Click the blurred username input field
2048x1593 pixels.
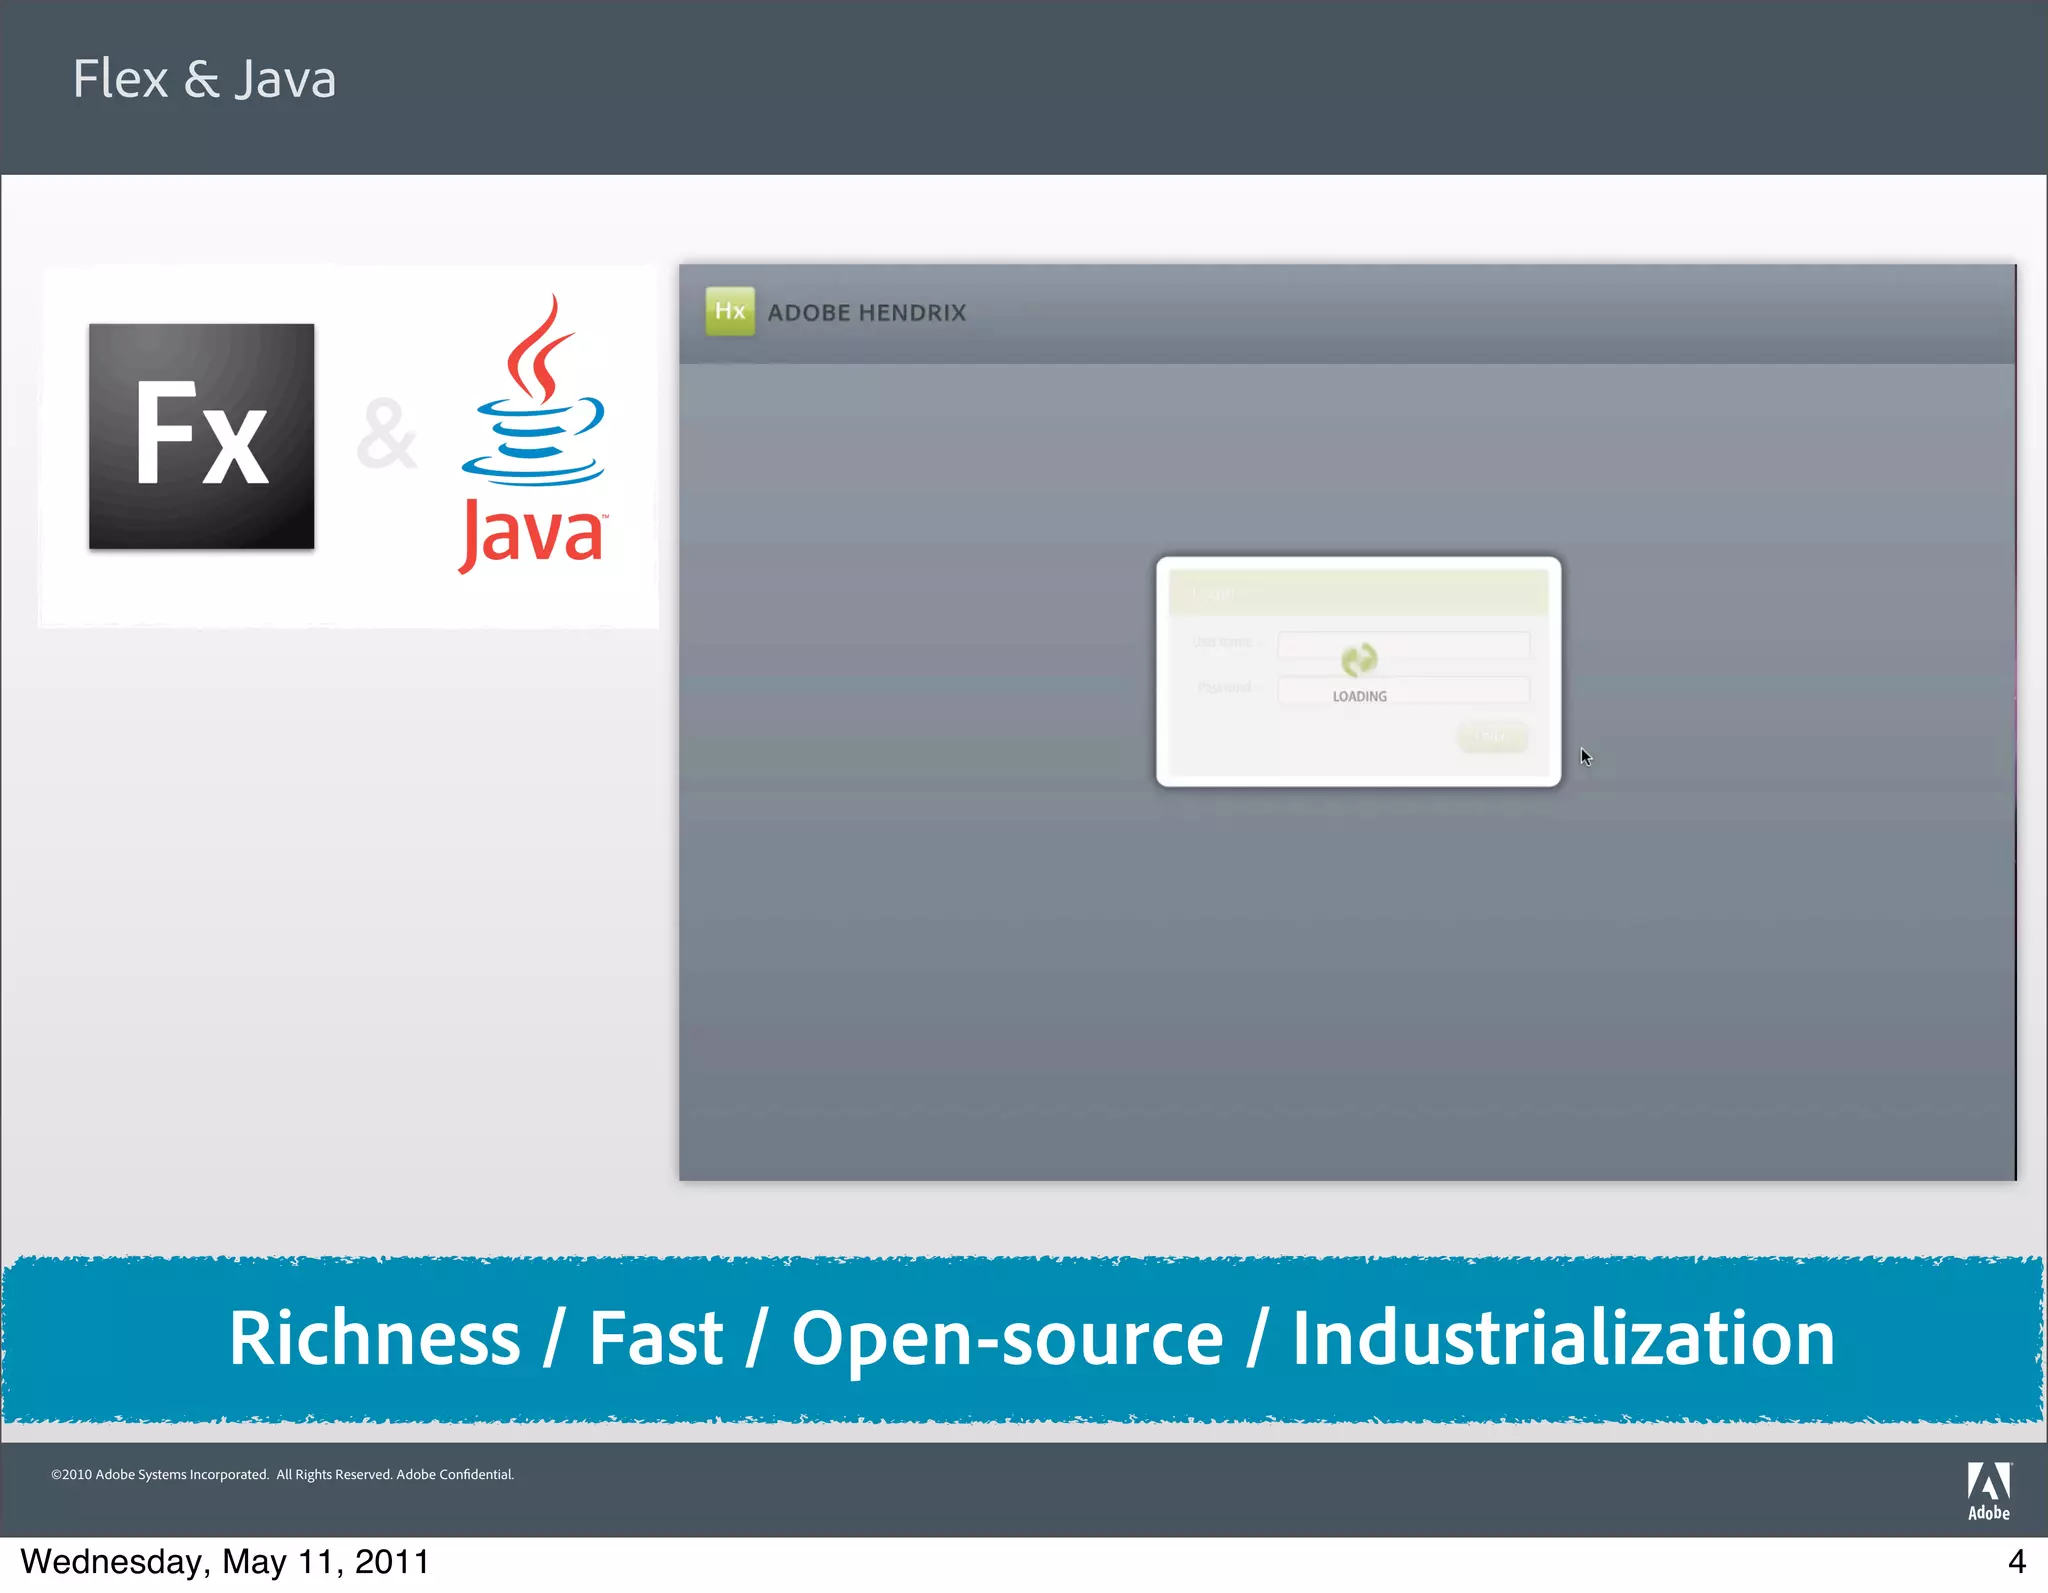[x=1404, y=645]
